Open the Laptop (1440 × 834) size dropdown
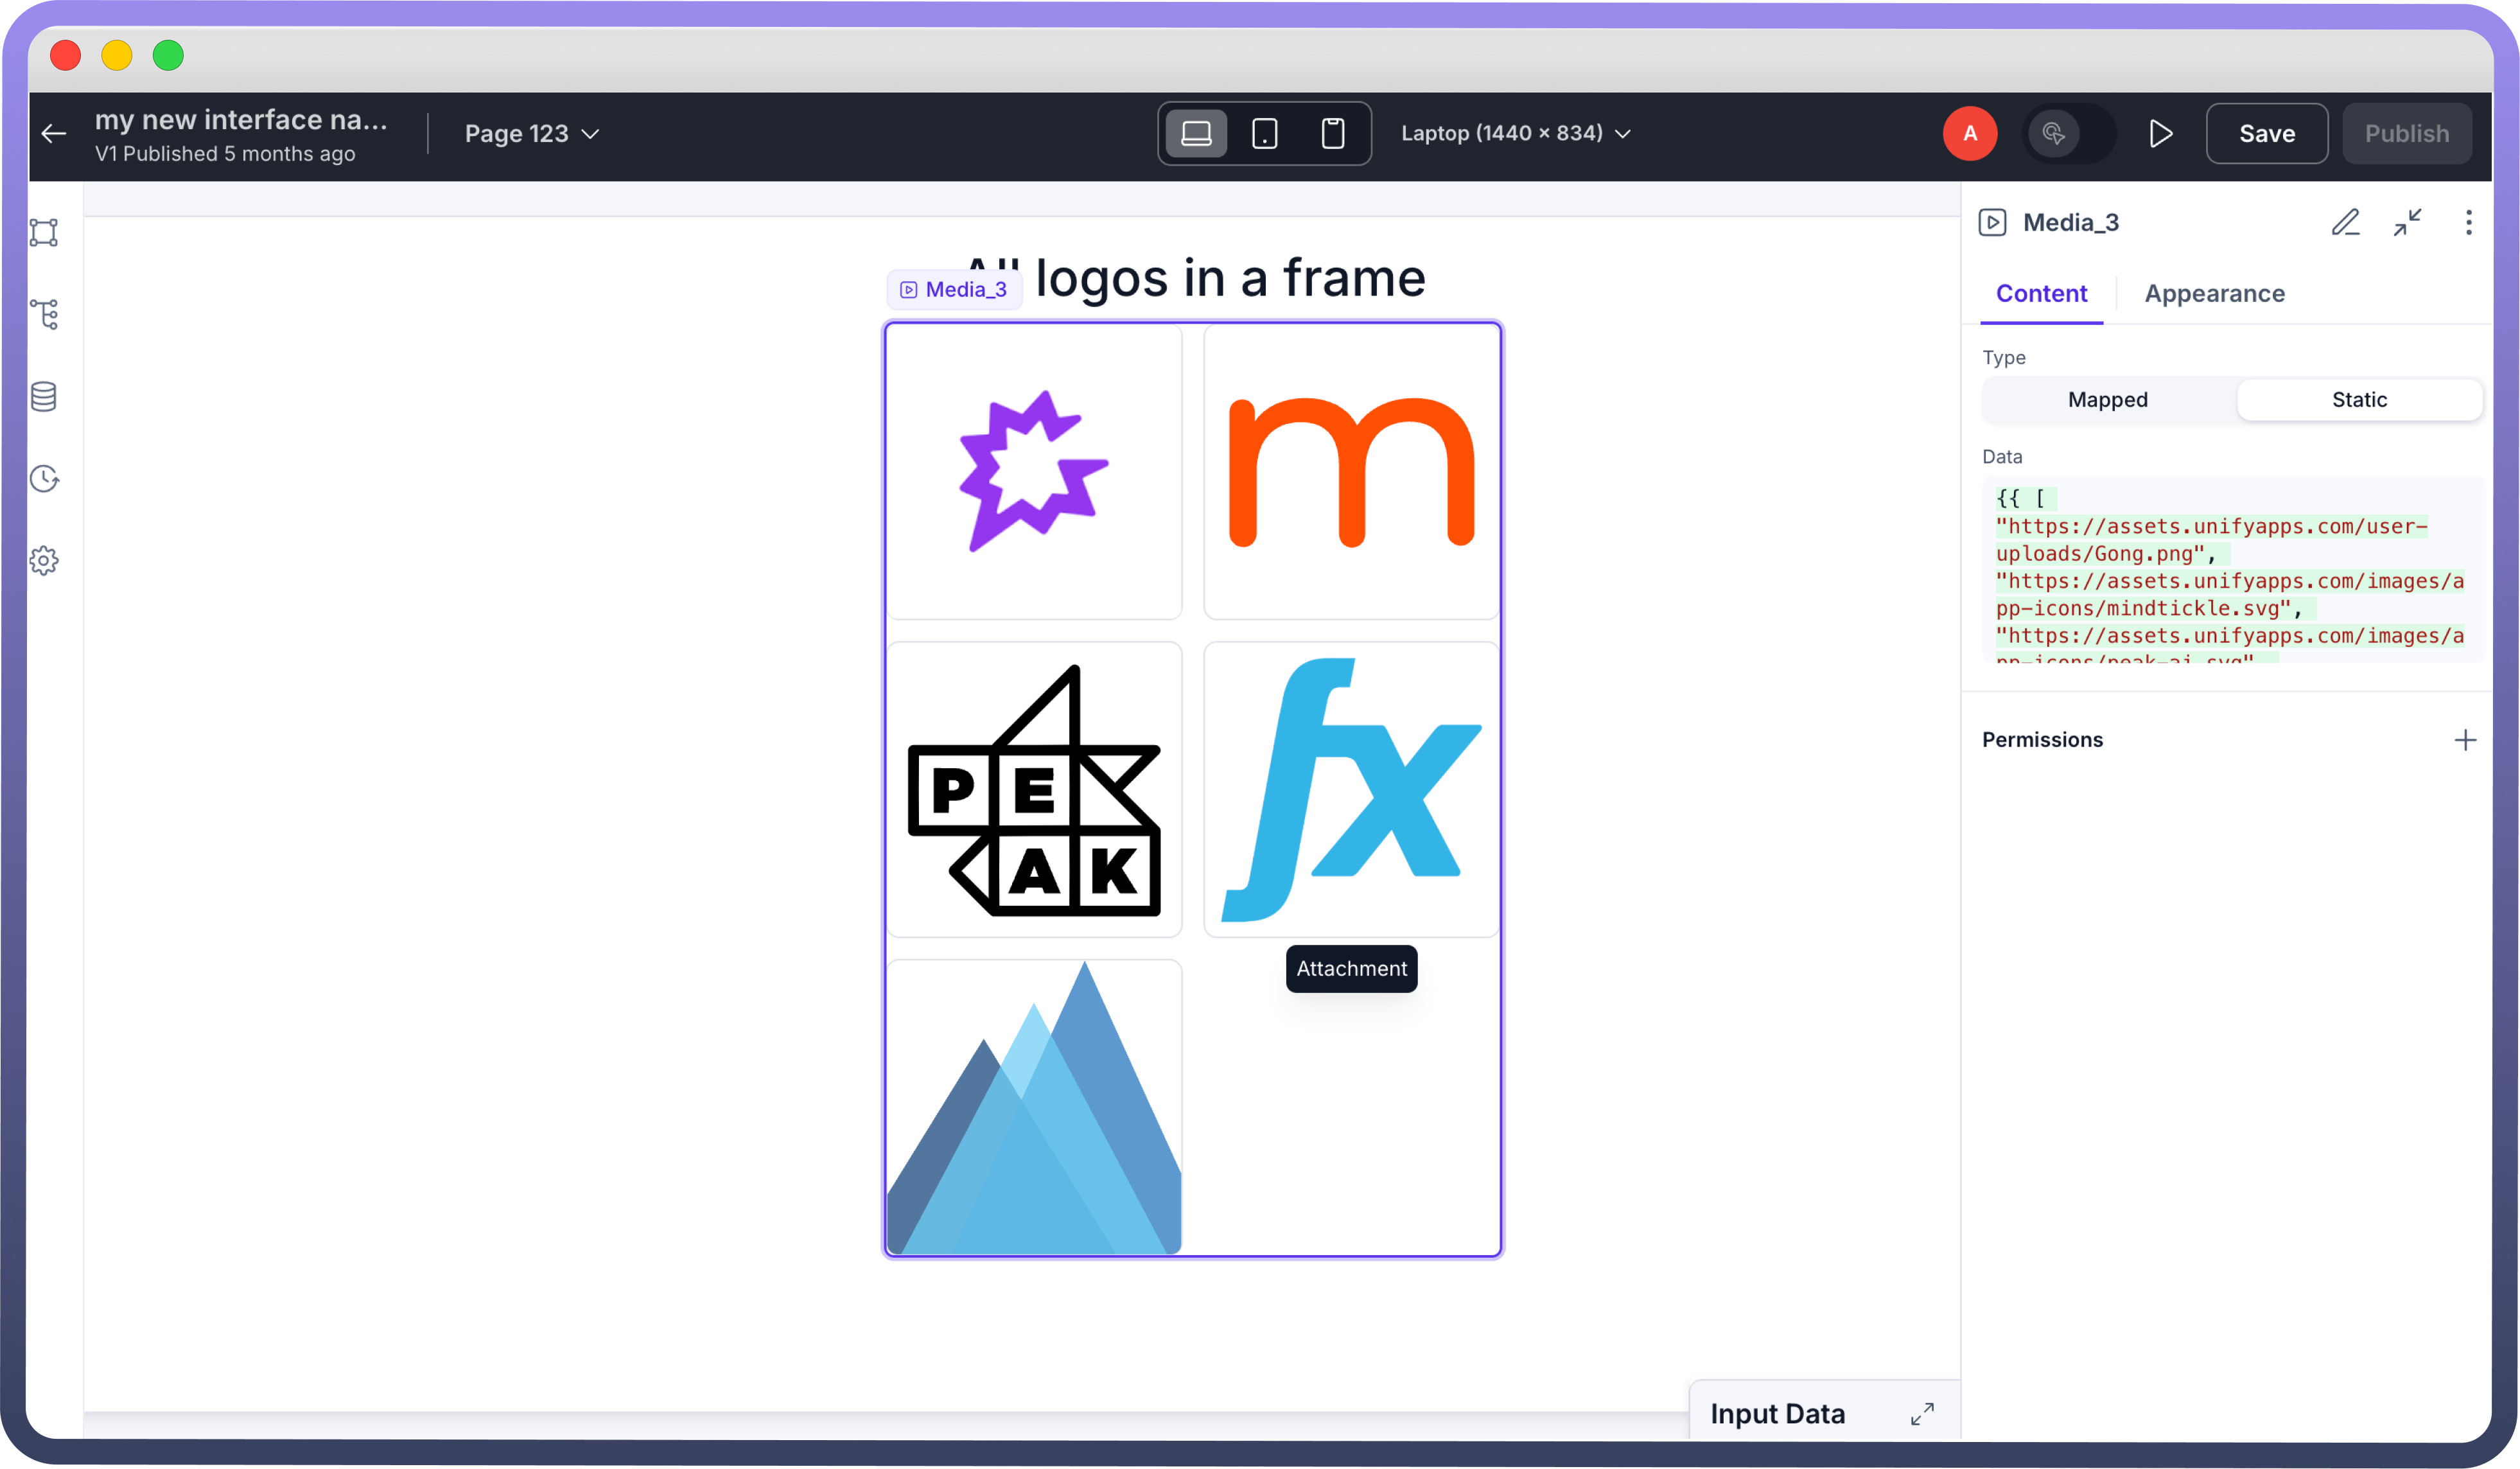Viewport: 2520px width, 1469px height. (x=1515, y=133)
